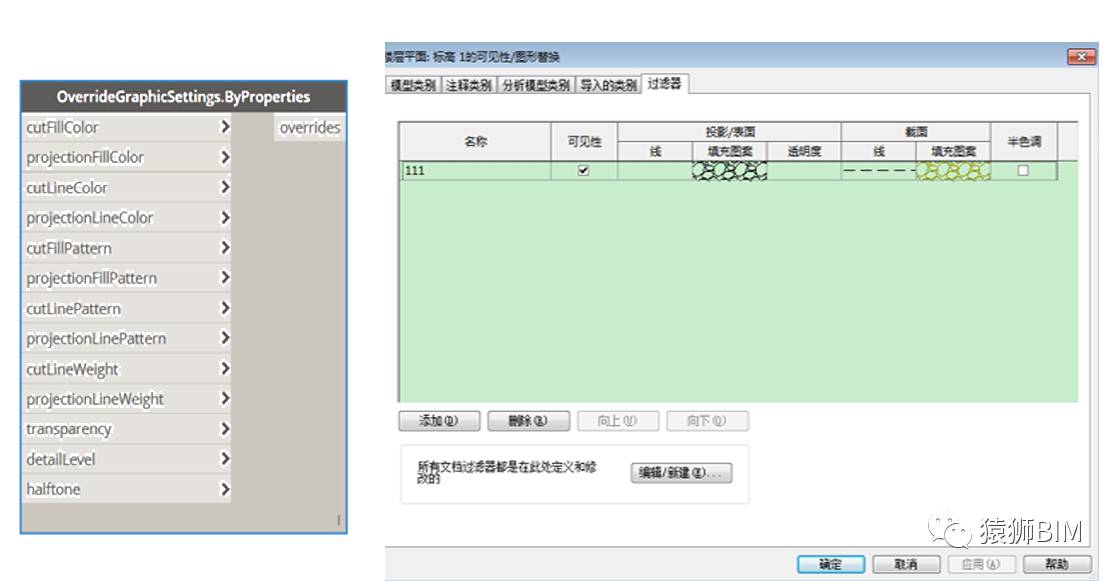Click the cutLineWeight input port arrow
The width and height of the screenshot is (1120, 581).
[x=225, y=369]
